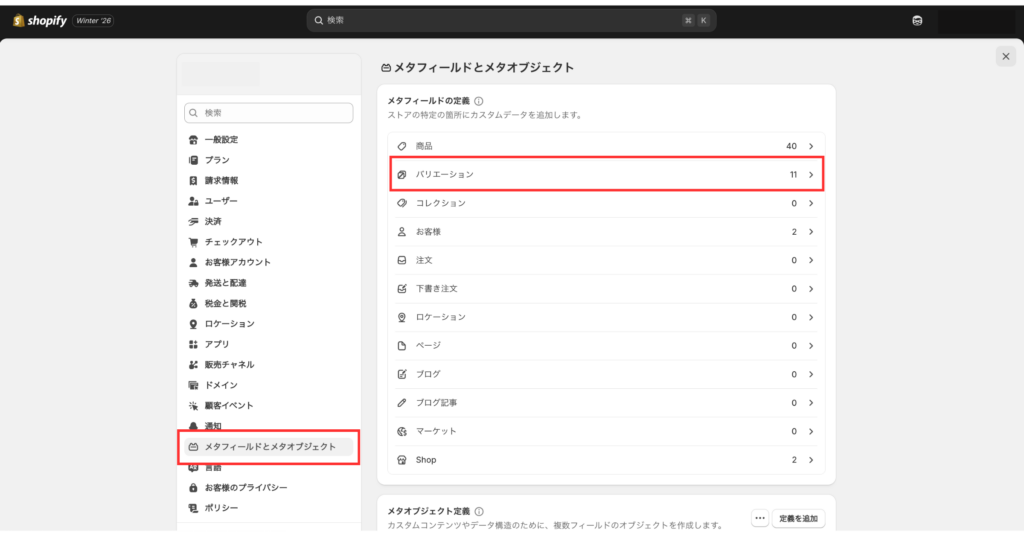Open コレクション metafield definitions
The image size is (1024, 536).
click(607, 204)
